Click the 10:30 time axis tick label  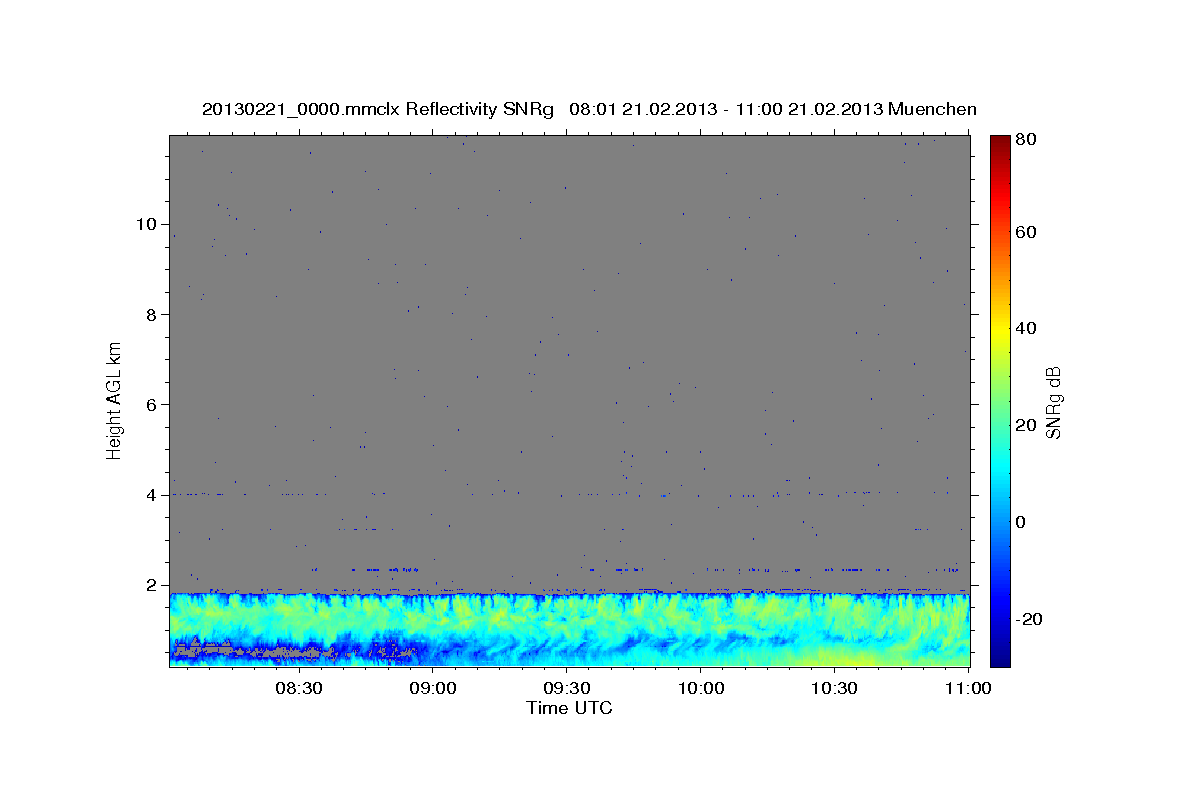coord(834,688)
